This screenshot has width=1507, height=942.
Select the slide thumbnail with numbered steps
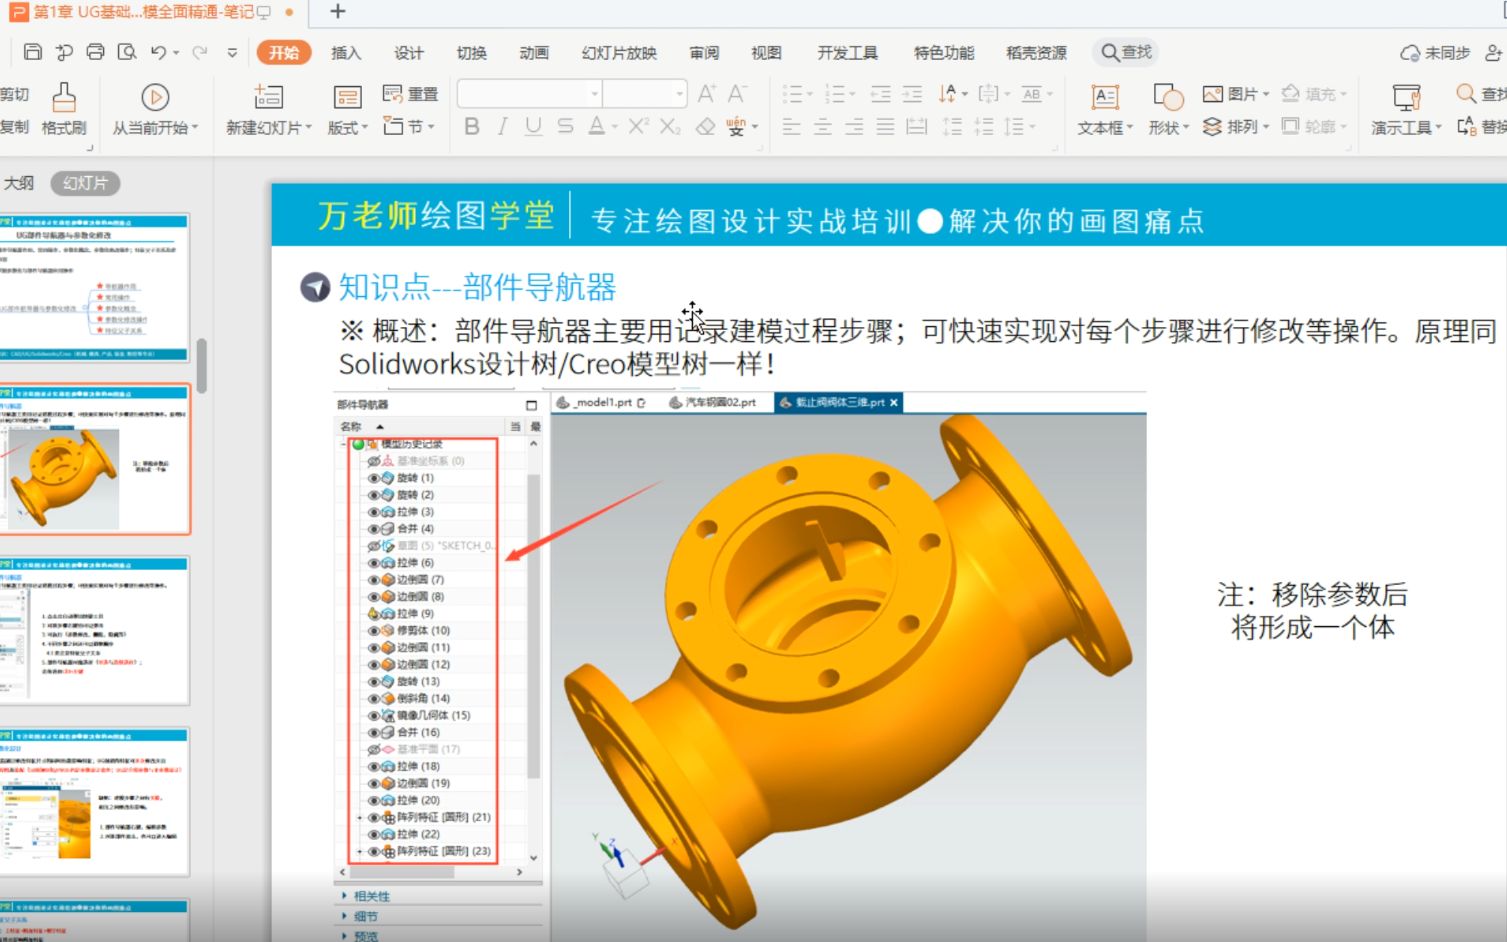click(93, 631)
